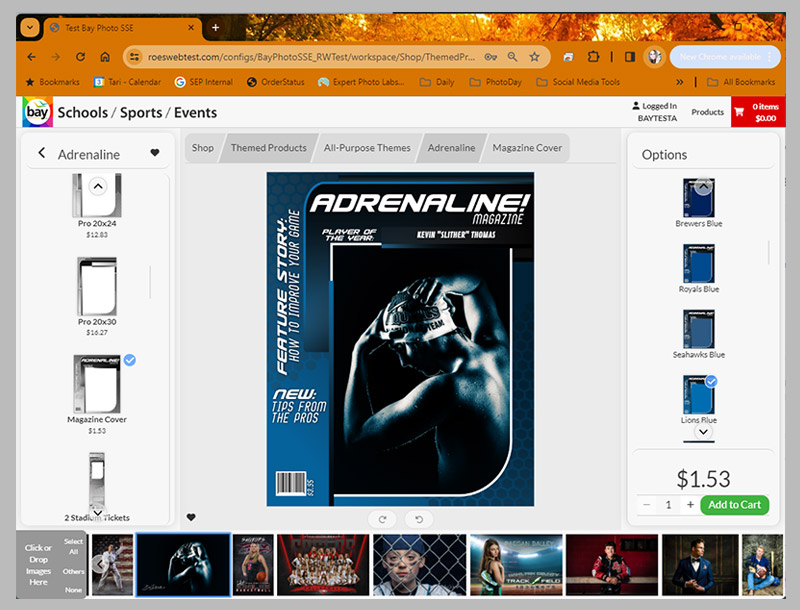Favorite the Adrenaline theme with heart icon
The height and width of the screenshot is (610, 800).
155,153
